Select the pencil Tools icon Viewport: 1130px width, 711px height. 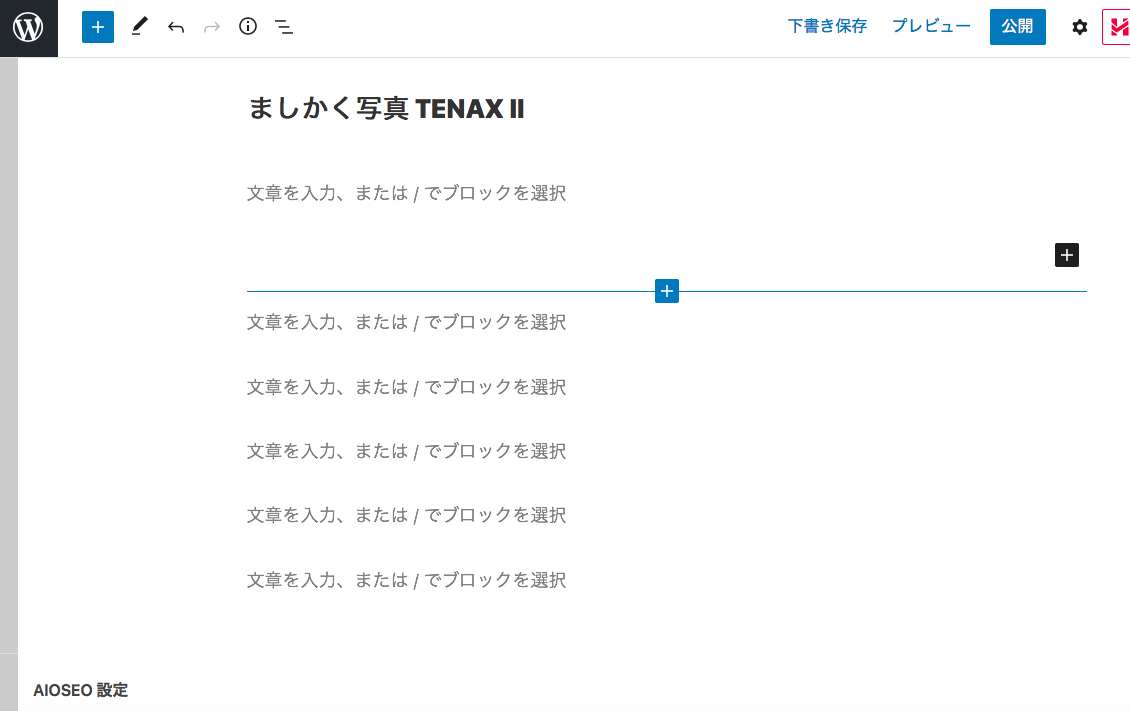point(139,27)
